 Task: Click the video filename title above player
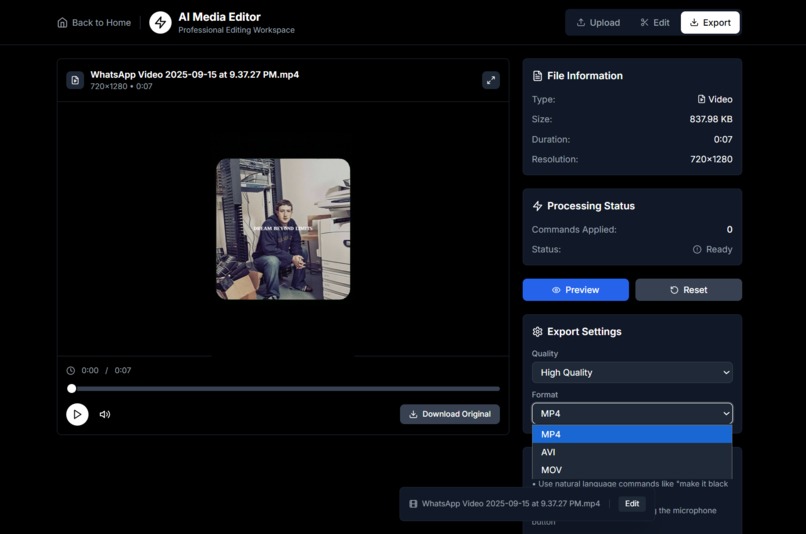(195, 75)
